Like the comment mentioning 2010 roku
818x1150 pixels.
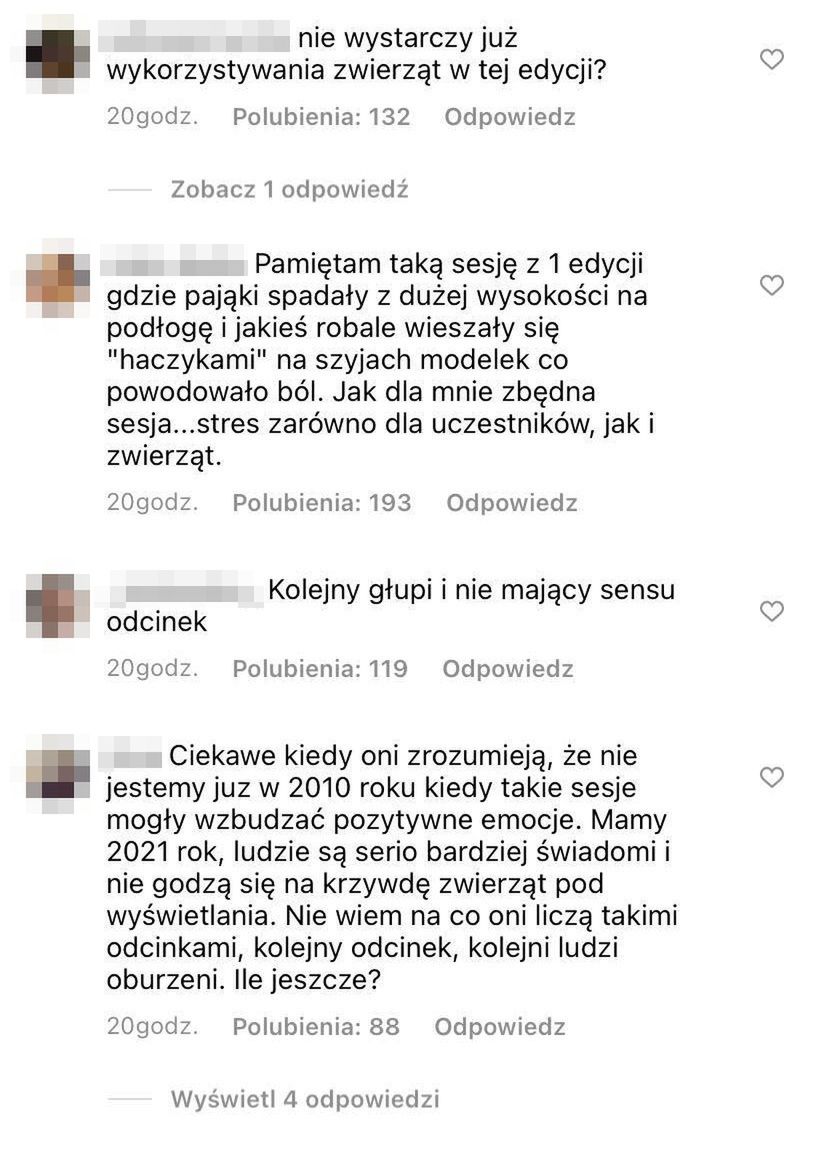[772, 776]
